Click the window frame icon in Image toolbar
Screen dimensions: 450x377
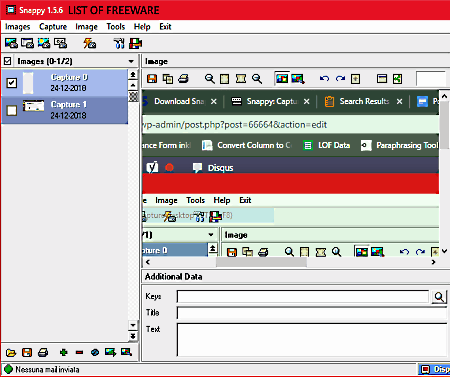(x=382, y=79)
